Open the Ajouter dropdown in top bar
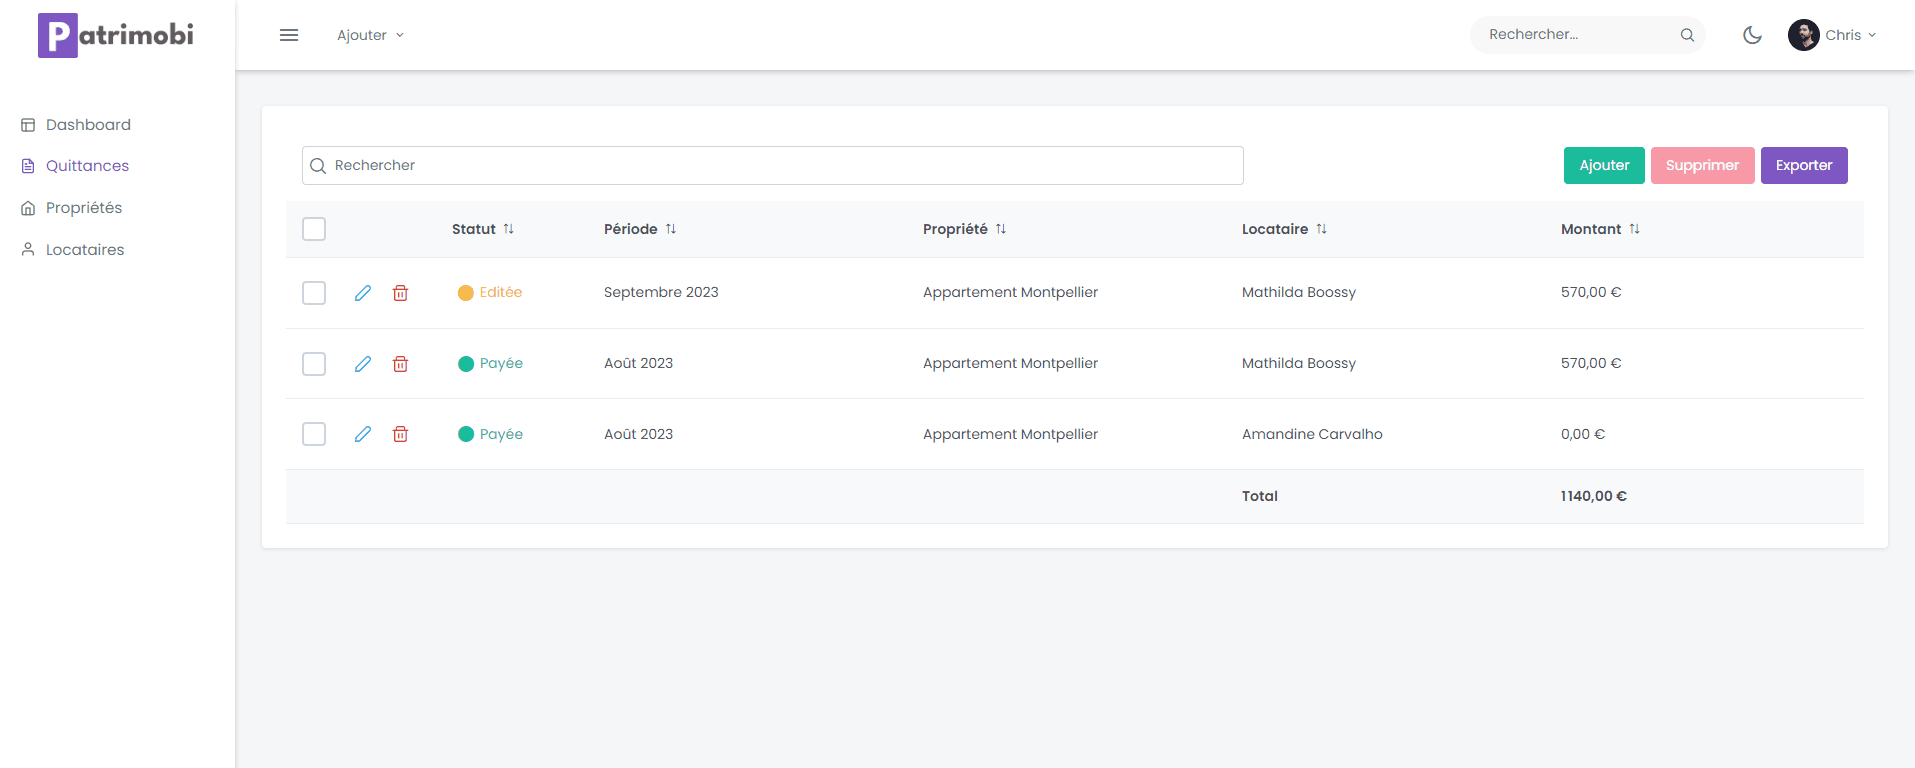Viewport: 1915px width, 768px height. click(x=370, y=35)
